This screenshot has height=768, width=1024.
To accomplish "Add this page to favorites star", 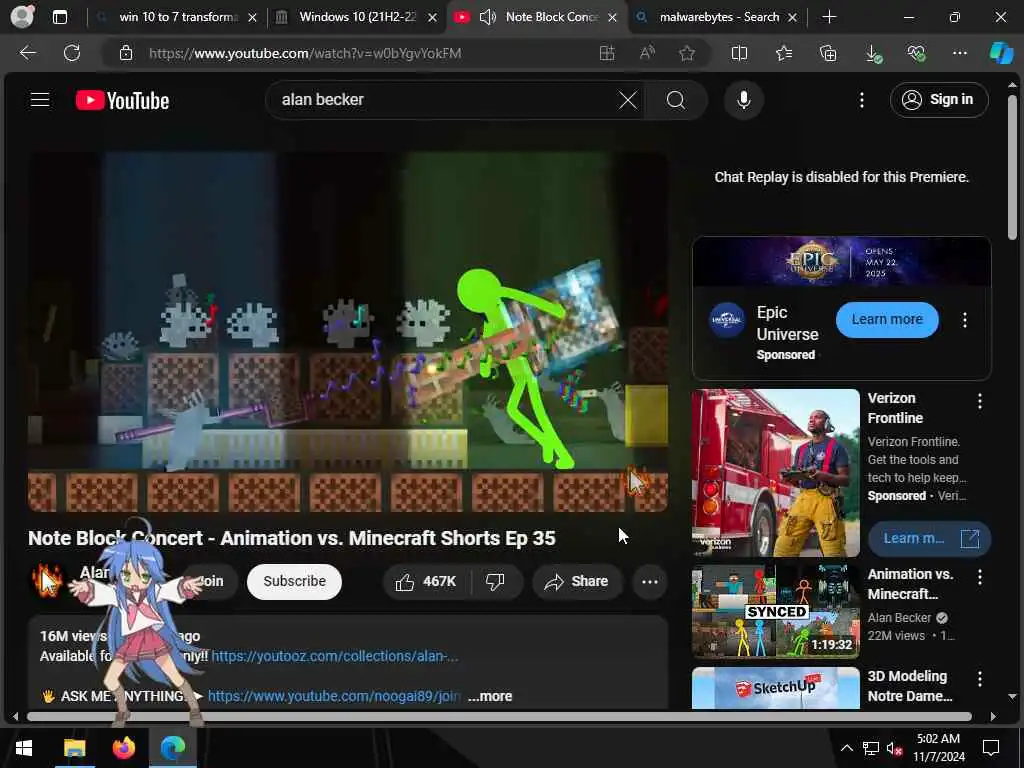I will 686,54.
